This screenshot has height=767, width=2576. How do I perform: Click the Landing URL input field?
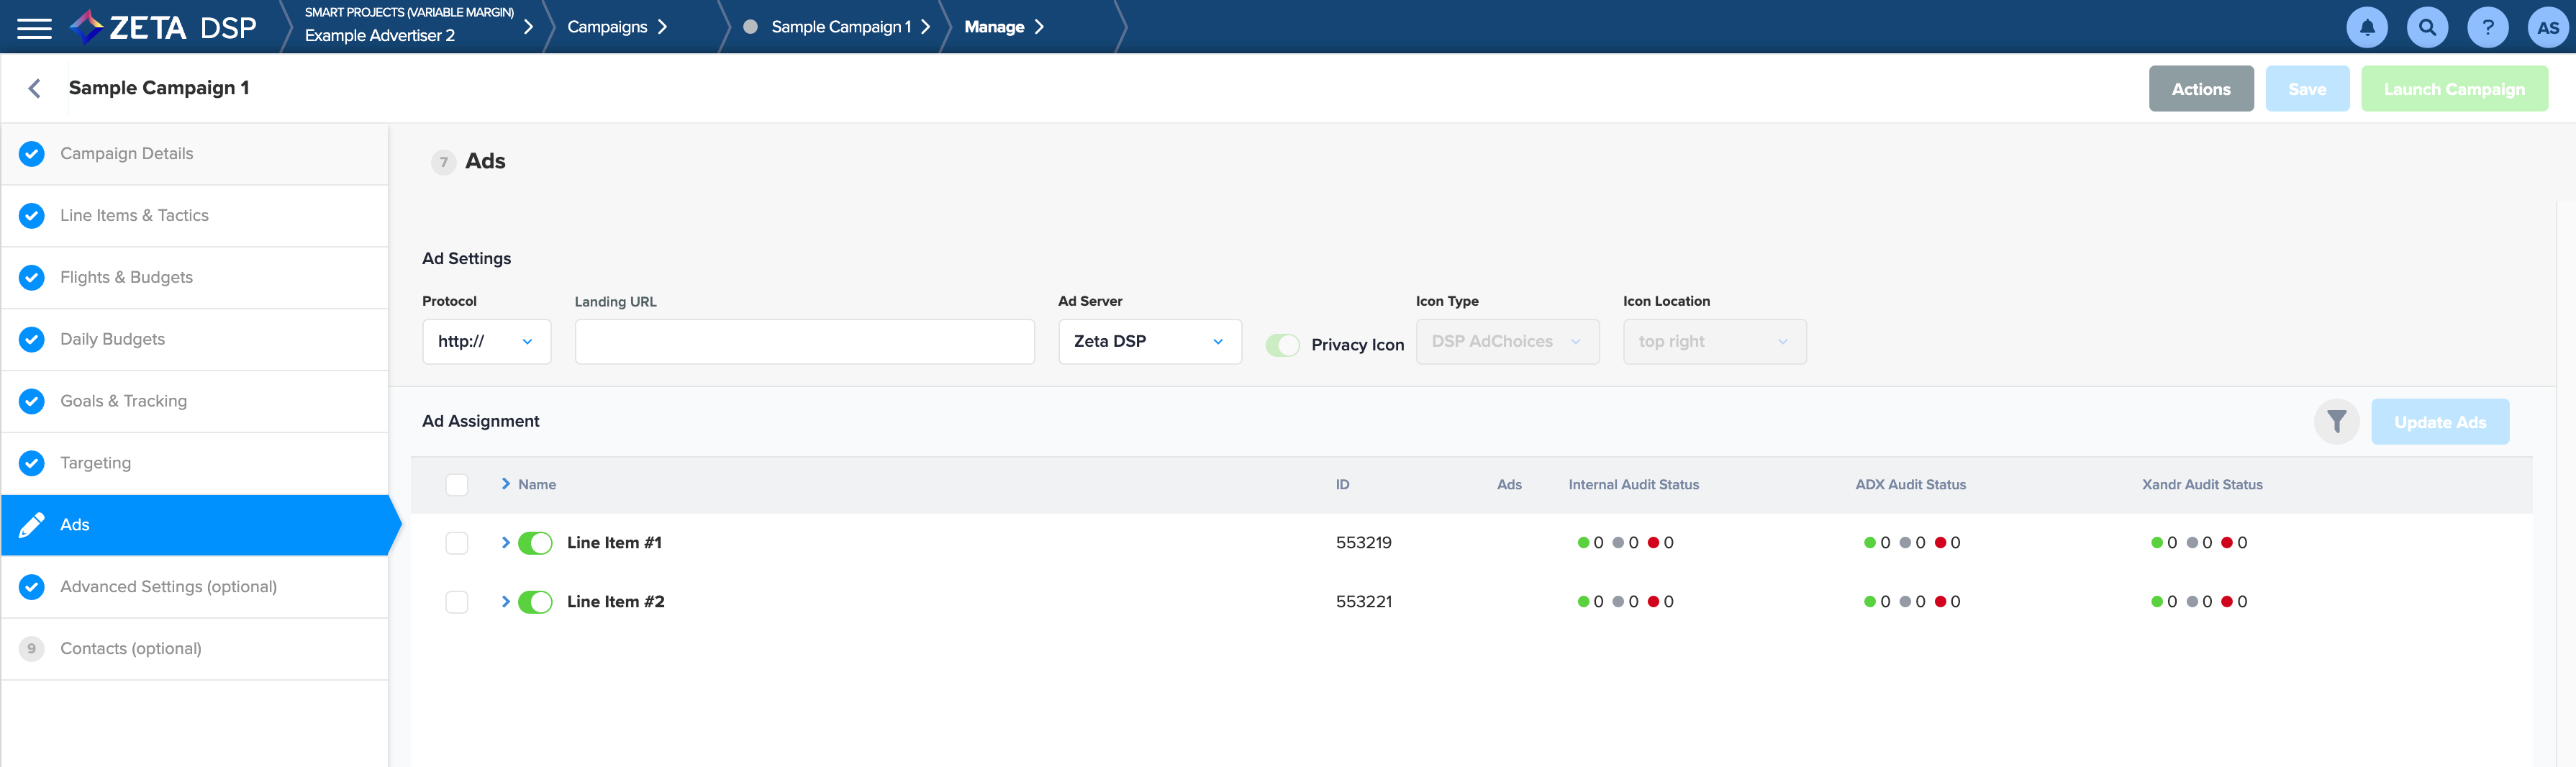point(804,342)
